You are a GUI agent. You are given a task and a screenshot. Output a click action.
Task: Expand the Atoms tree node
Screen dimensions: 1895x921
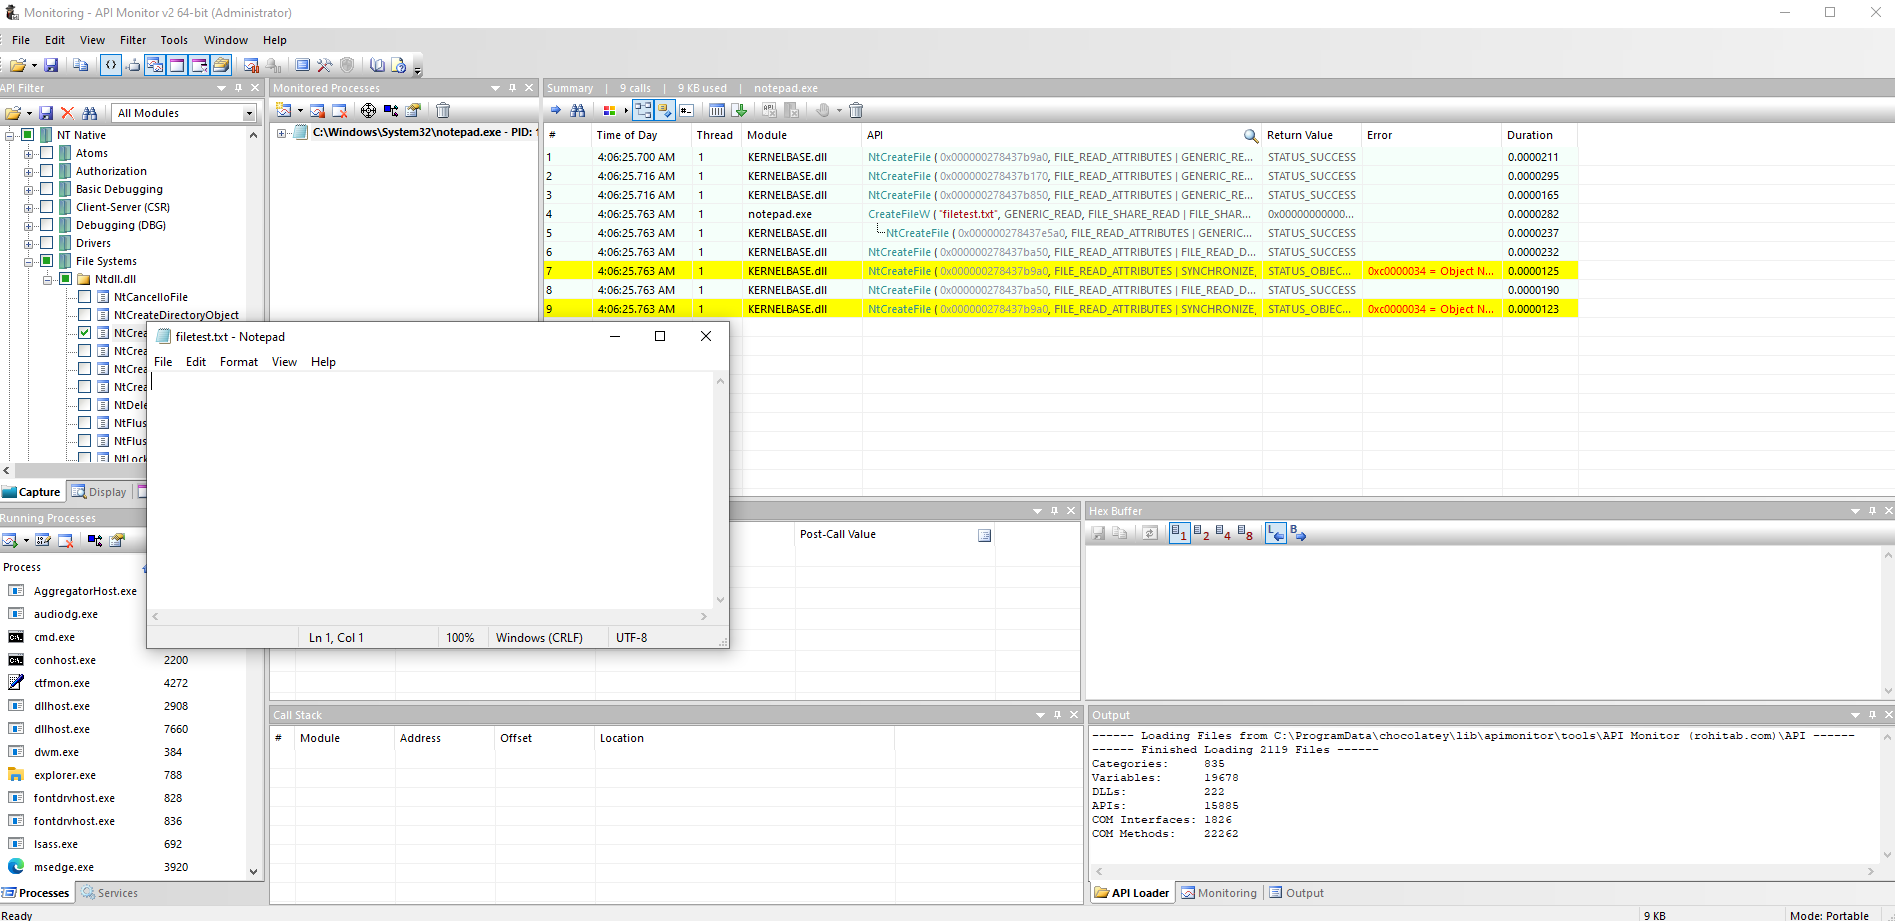tap(29, 153)
